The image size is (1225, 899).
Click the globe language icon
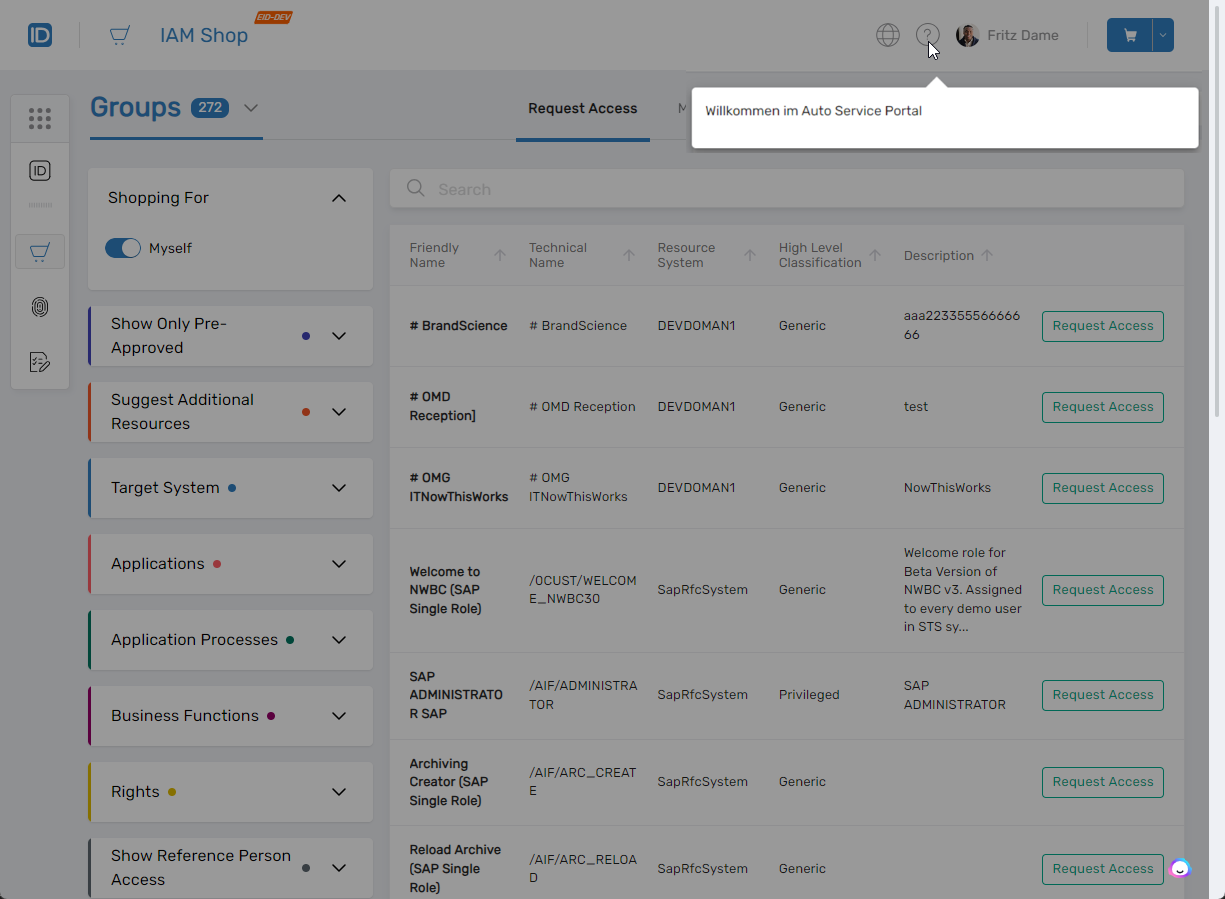887,36
